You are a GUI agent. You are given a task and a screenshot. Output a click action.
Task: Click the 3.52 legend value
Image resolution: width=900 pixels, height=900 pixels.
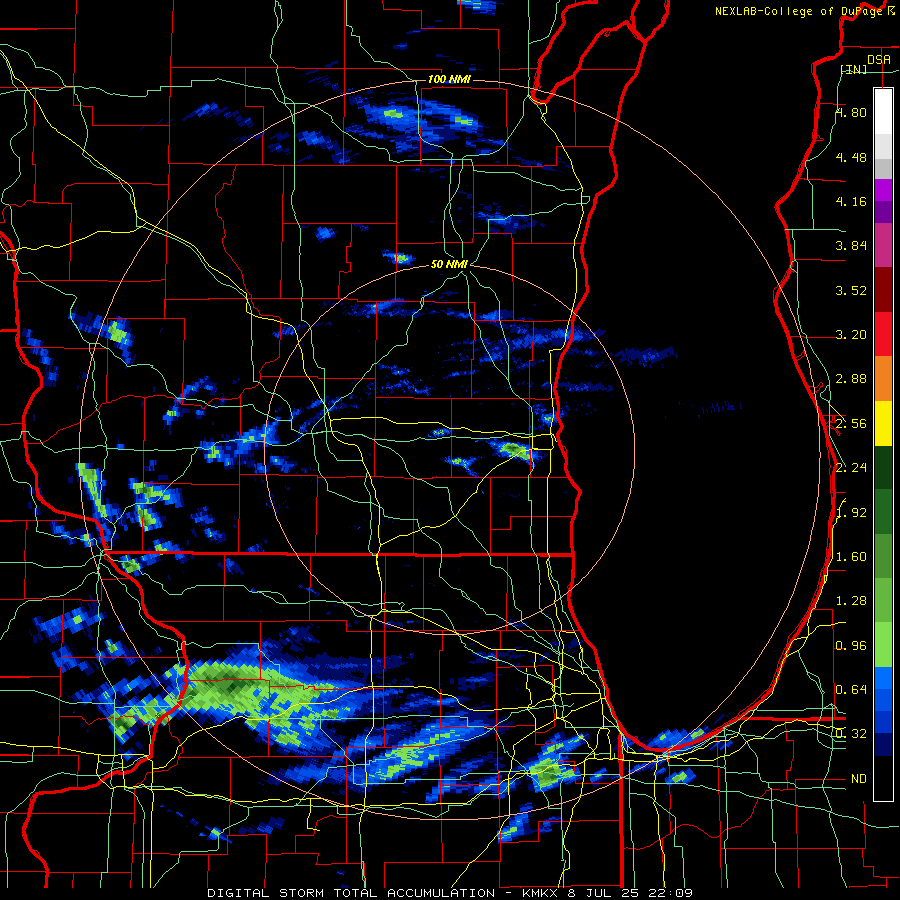click(x=851, y=290)
